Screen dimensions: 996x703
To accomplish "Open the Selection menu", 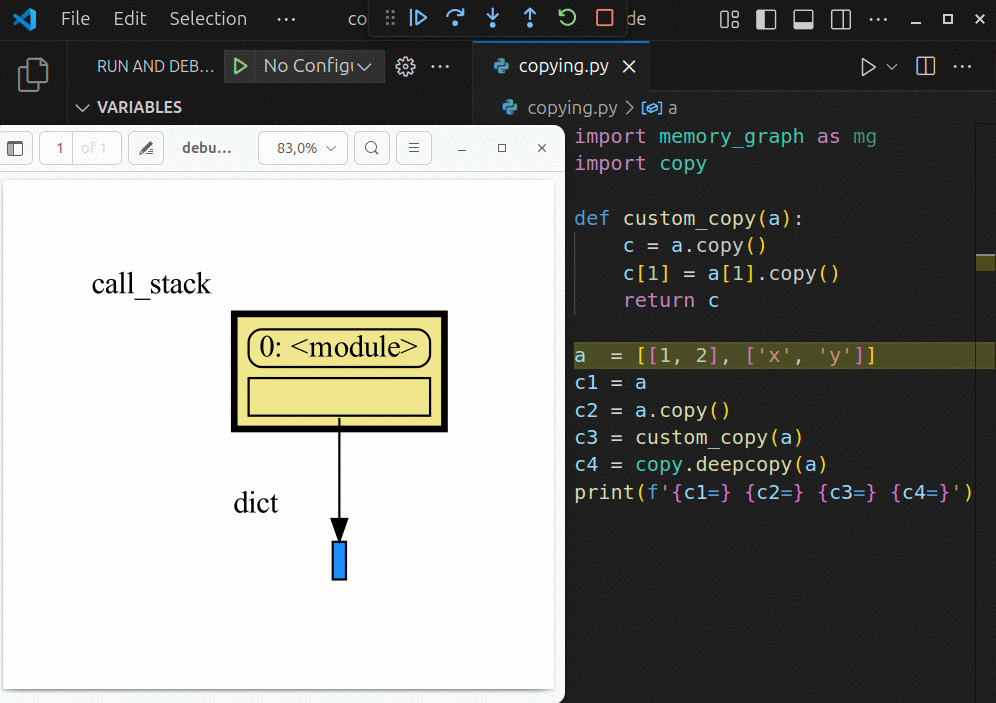I will pos(207,18).
